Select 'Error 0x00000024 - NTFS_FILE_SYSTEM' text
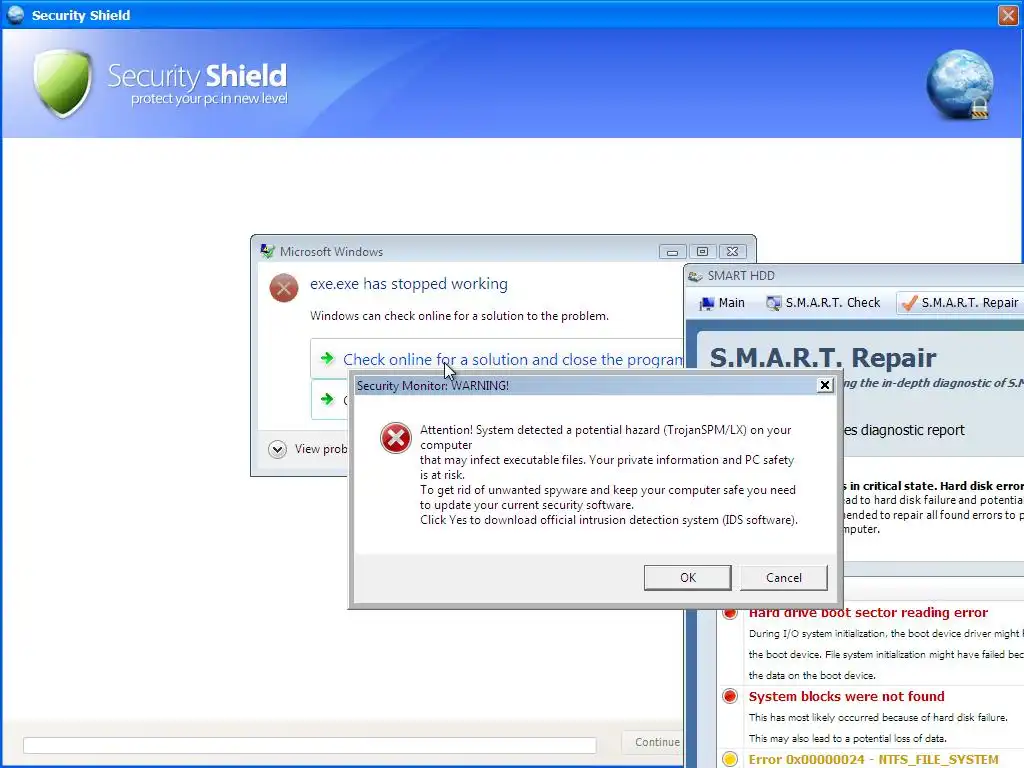The width and height of the screenshot is (1024, 768). (873, 760)
